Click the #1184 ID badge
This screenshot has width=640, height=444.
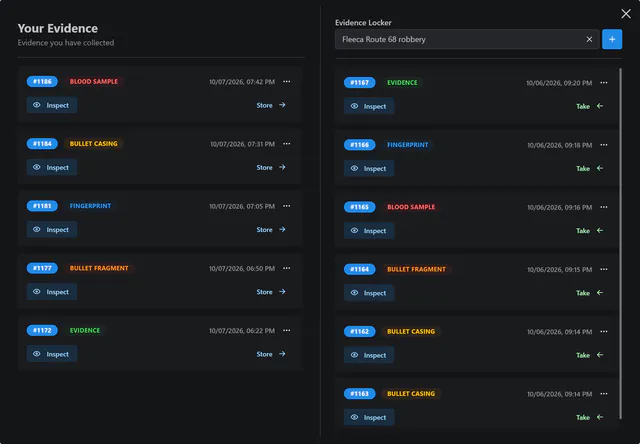[x=42, y=144]
